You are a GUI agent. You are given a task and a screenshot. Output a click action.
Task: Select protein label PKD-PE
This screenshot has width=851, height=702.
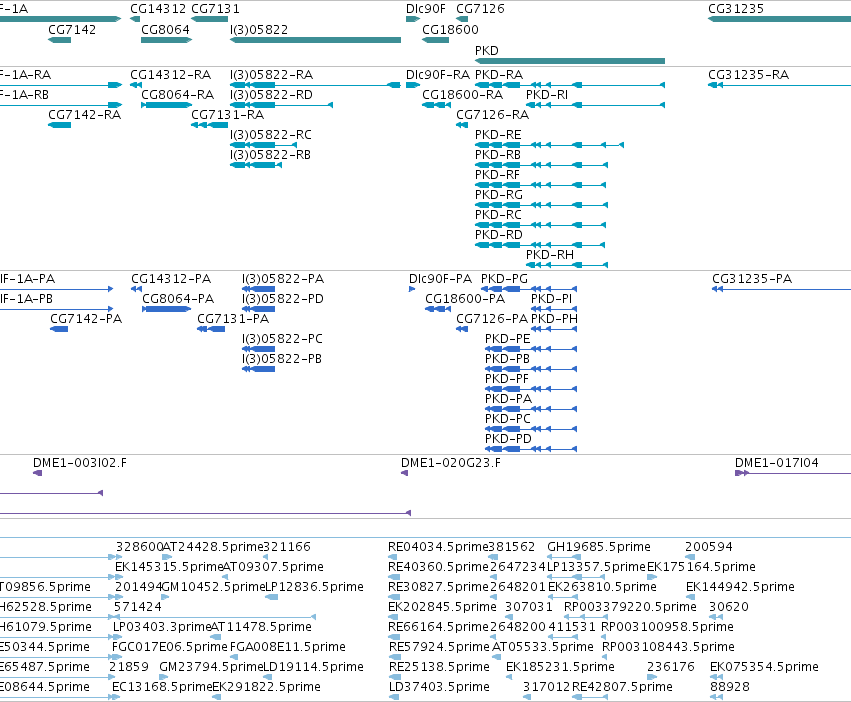point(507,339)
